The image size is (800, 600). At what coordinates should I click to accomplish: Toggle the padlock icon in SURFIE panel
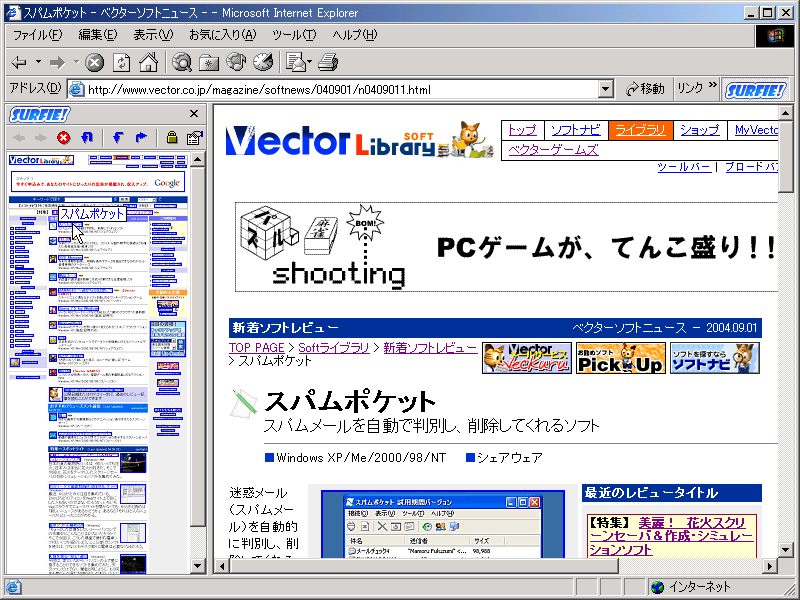coord(172,137)
